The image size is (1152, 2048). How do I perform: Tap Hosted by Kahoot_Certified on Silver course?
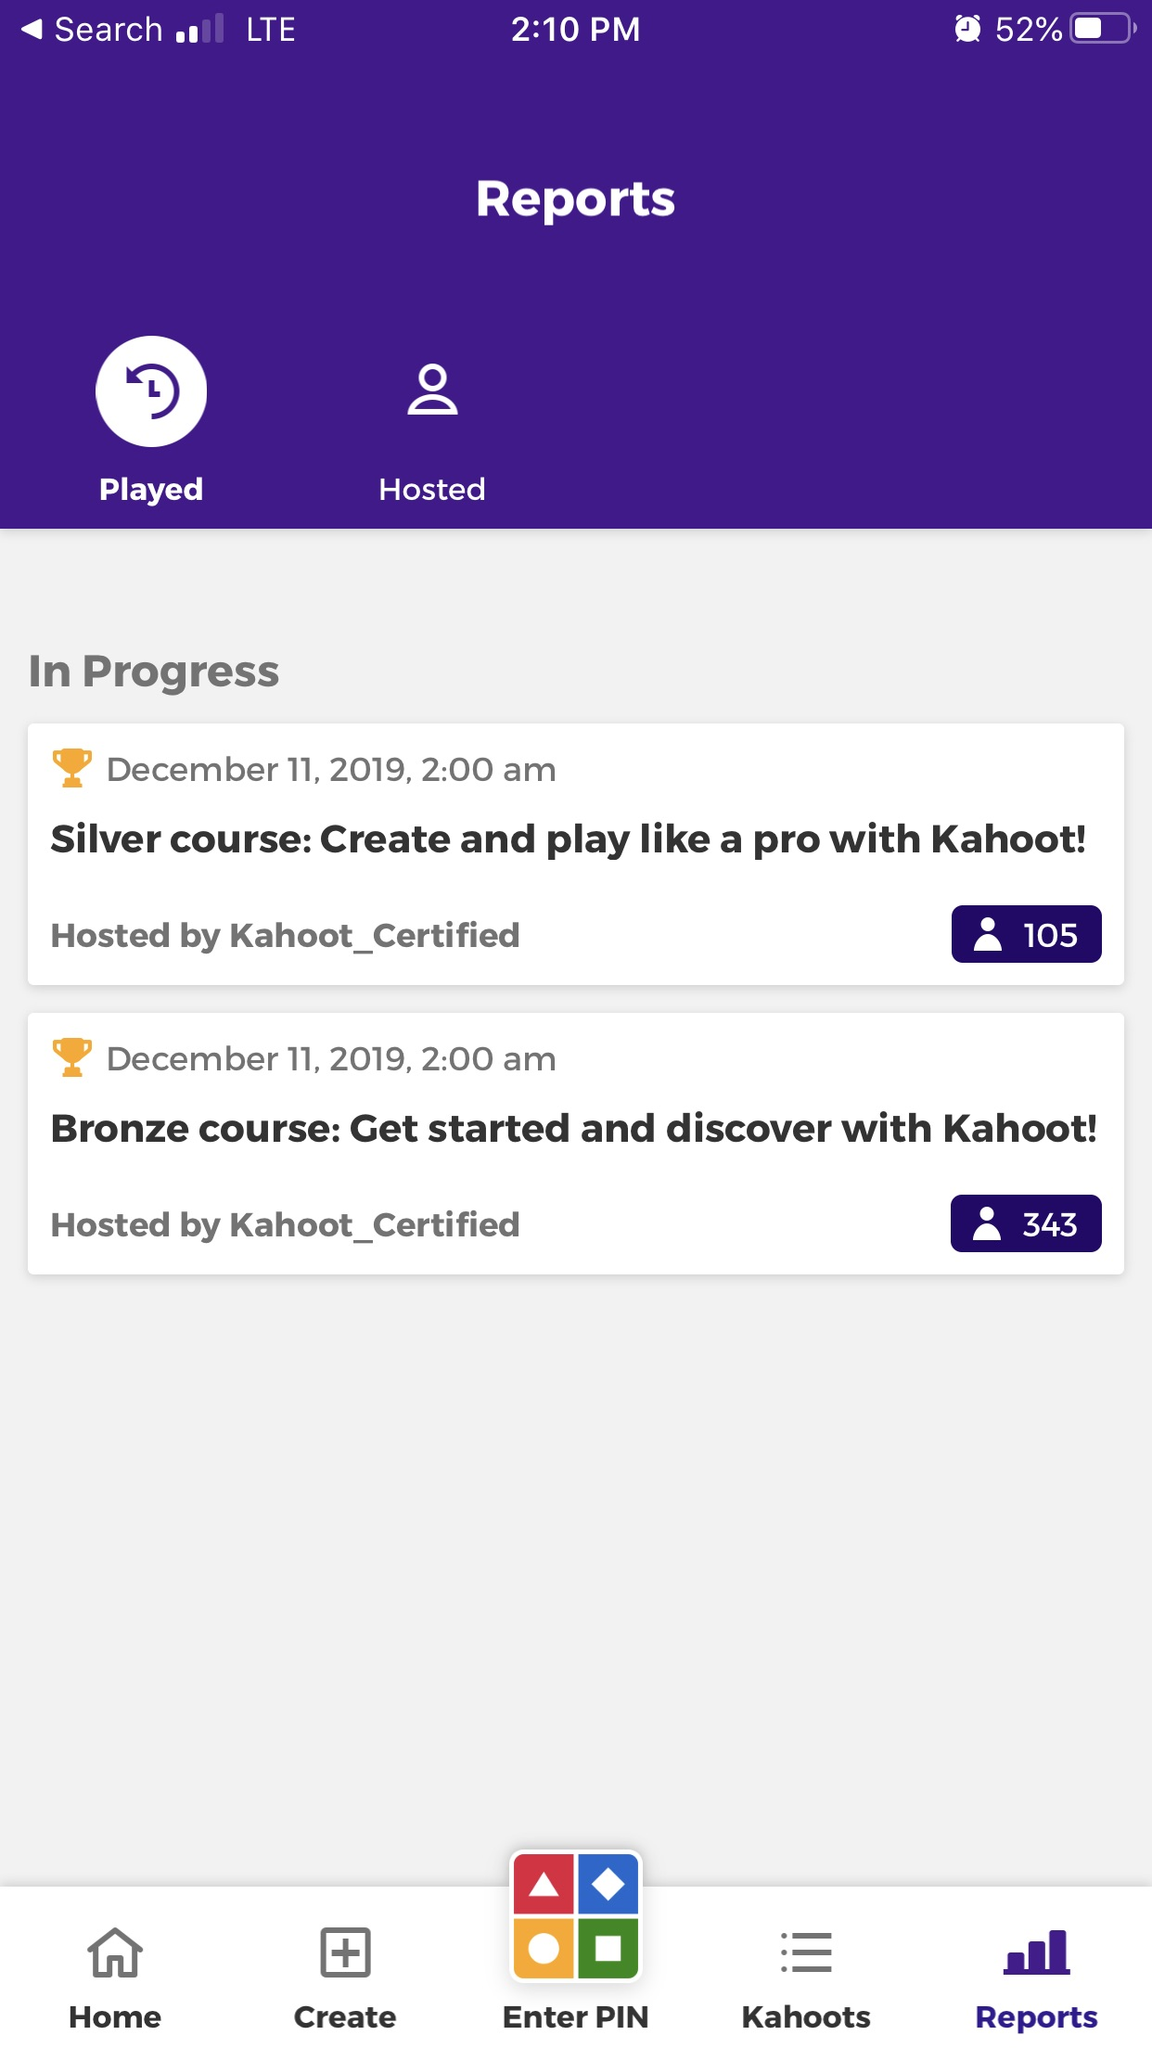(x=285, y=935)
